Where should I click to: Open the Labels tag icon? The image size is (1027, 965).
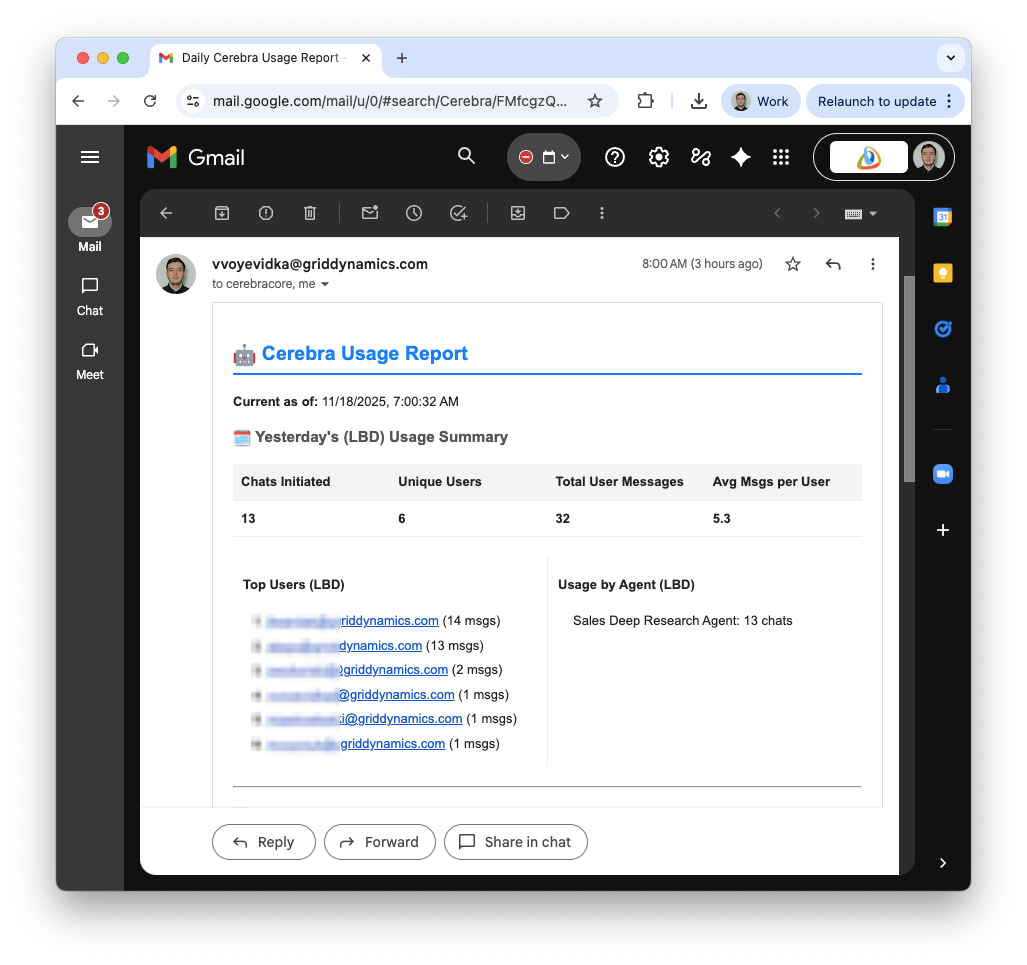561,213
